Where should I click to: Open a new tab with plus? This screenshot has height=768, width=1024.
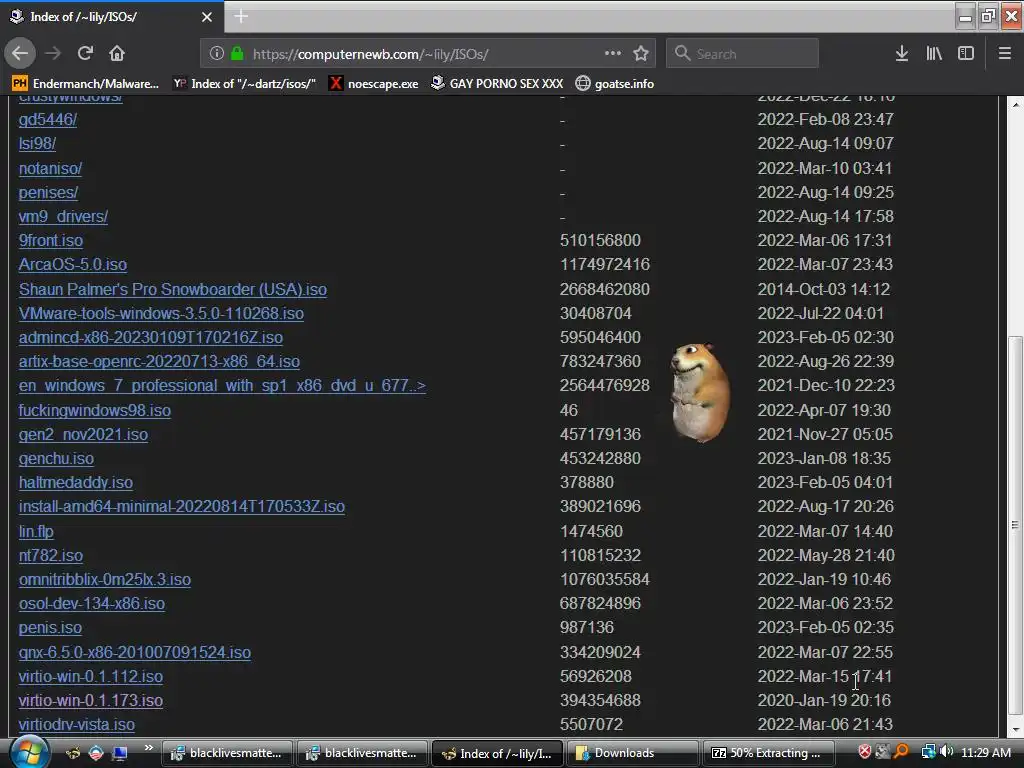241,16
